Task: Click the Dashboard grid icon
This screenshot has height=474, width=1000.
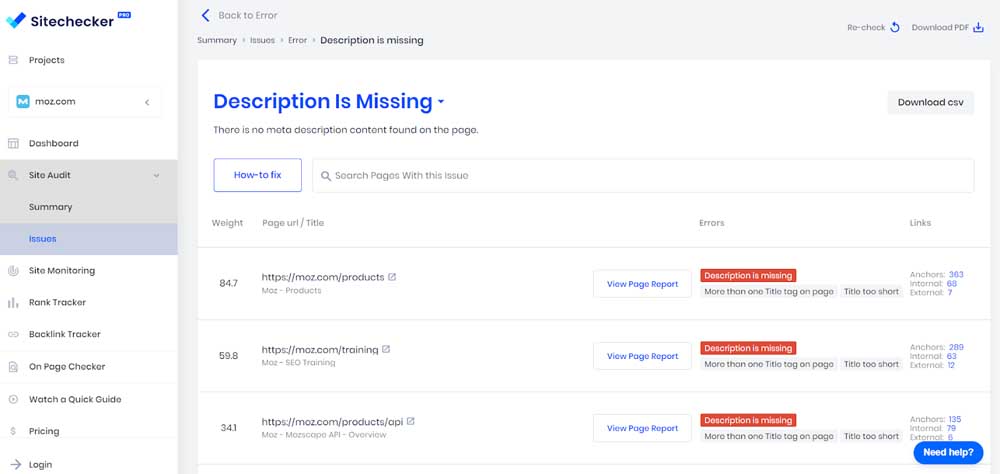Action: tap(13, 144)
